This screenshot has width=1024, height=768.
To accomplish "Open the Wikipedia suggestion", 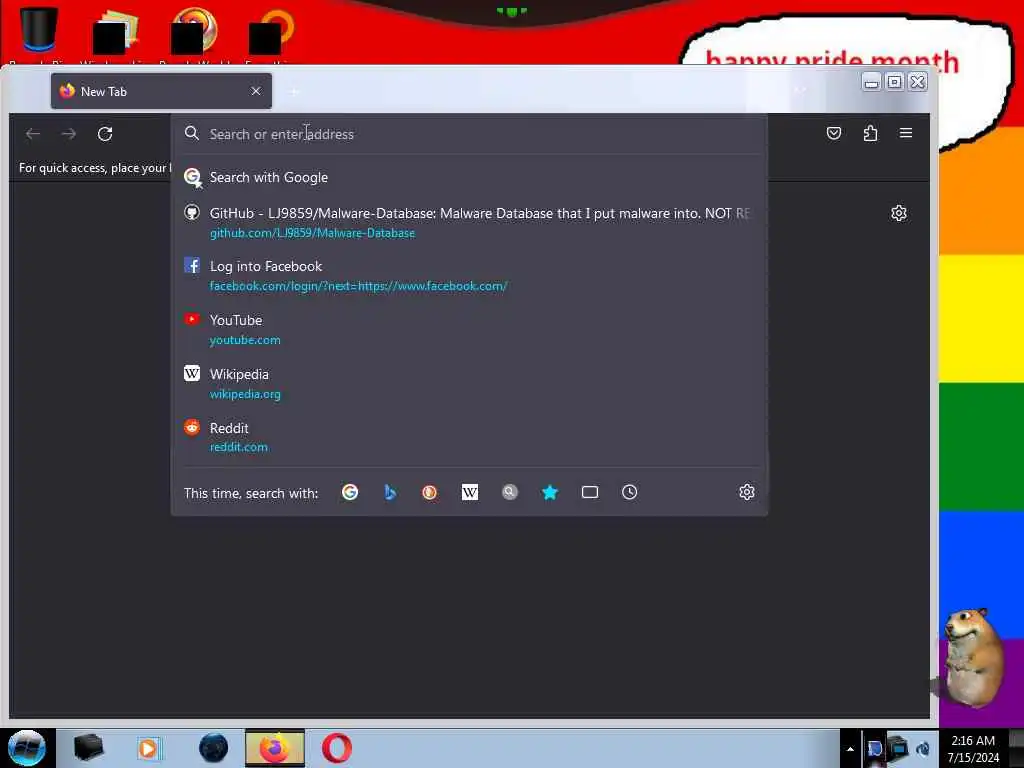I will pyautogui.click(x=469, y=383).
